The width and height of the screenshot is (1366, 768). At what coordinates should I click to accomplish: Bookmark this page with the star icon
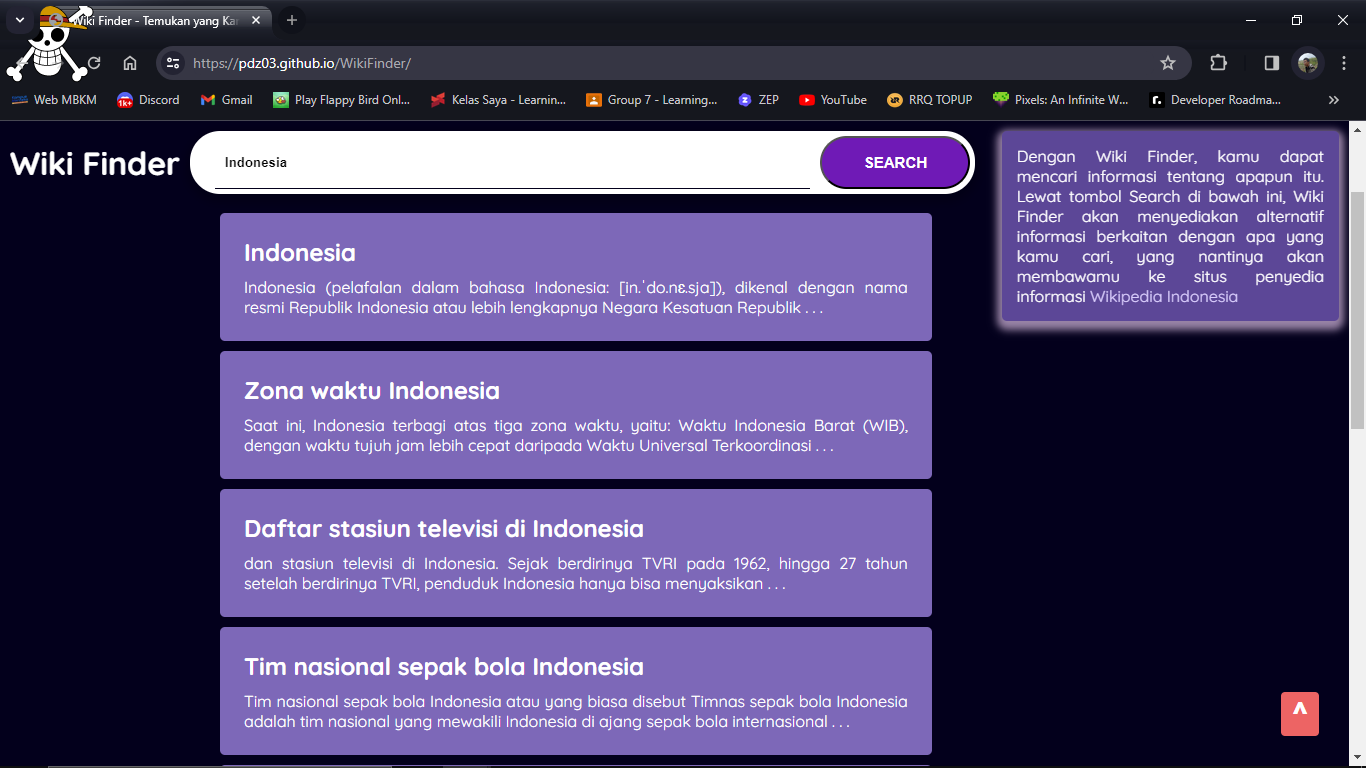point(1168,63)
